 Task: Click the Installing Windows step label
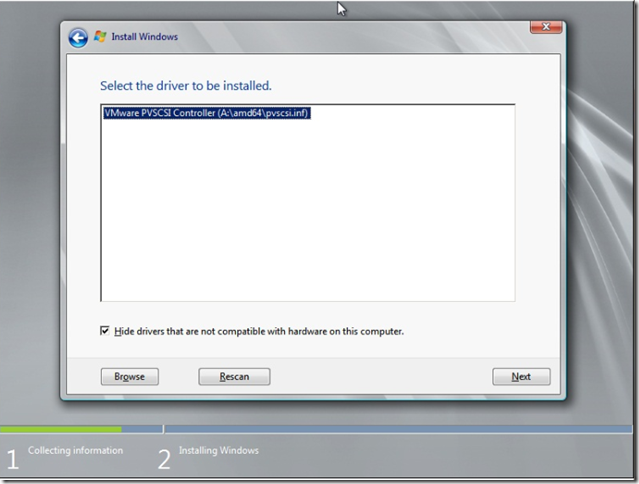click(218, 450)
